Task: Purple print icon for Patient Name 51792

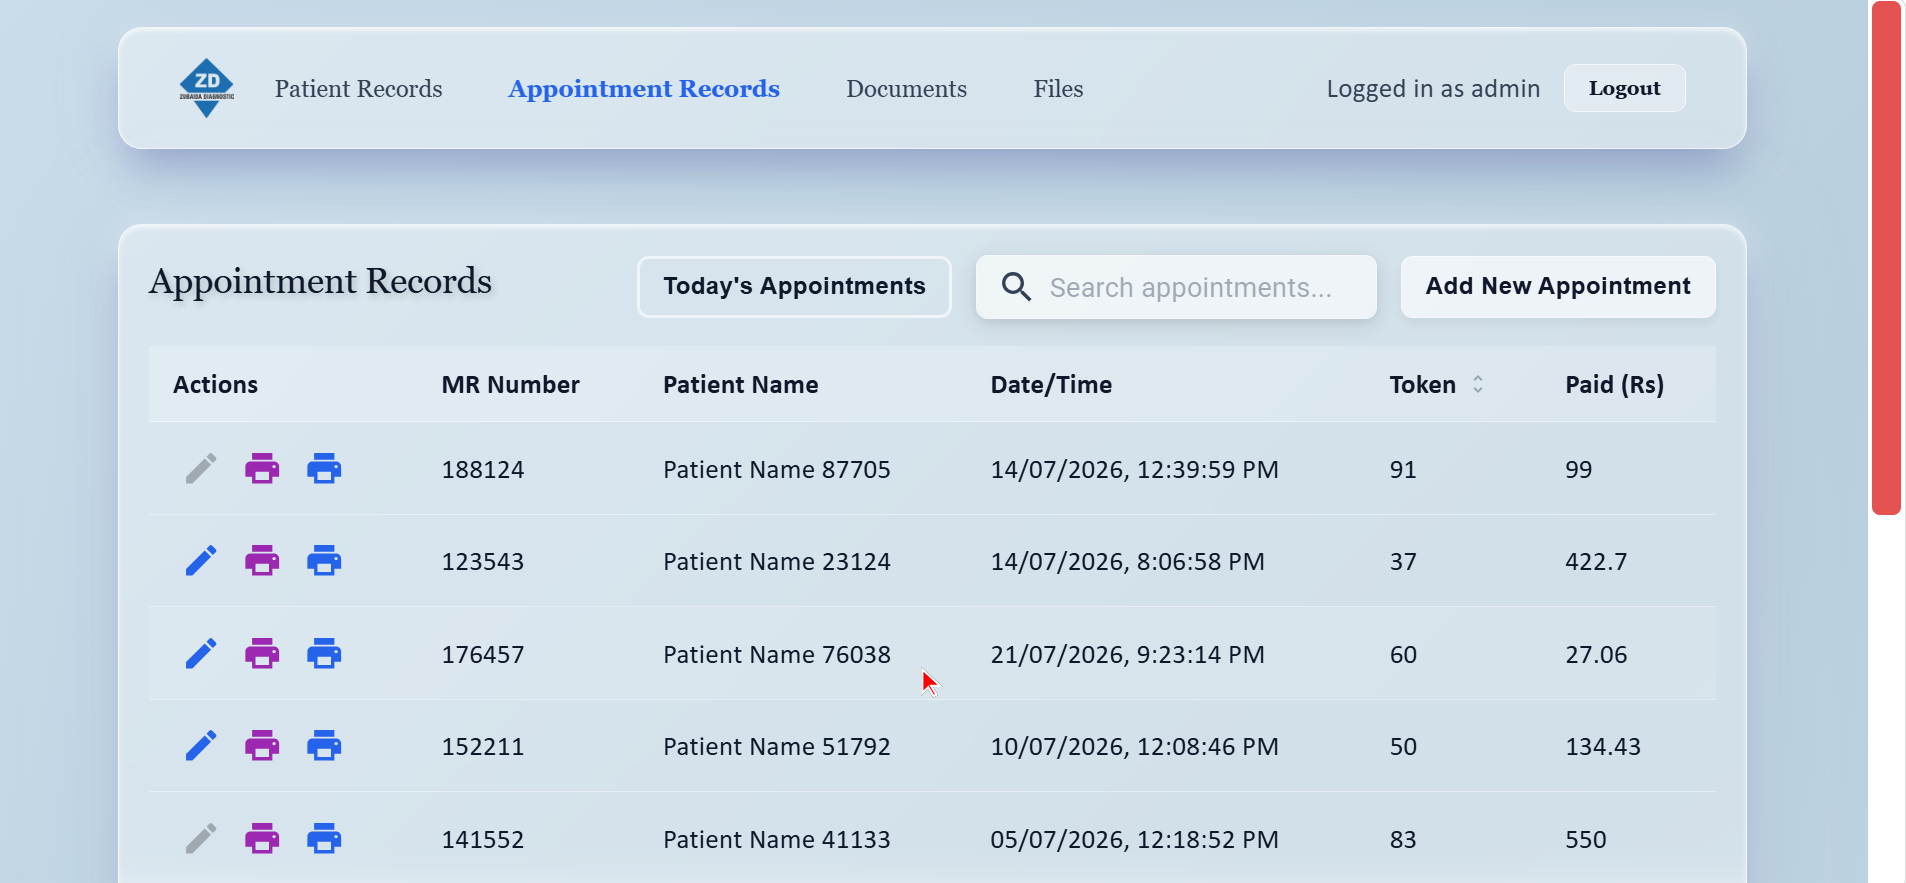Action: click(x=262, y=746)
